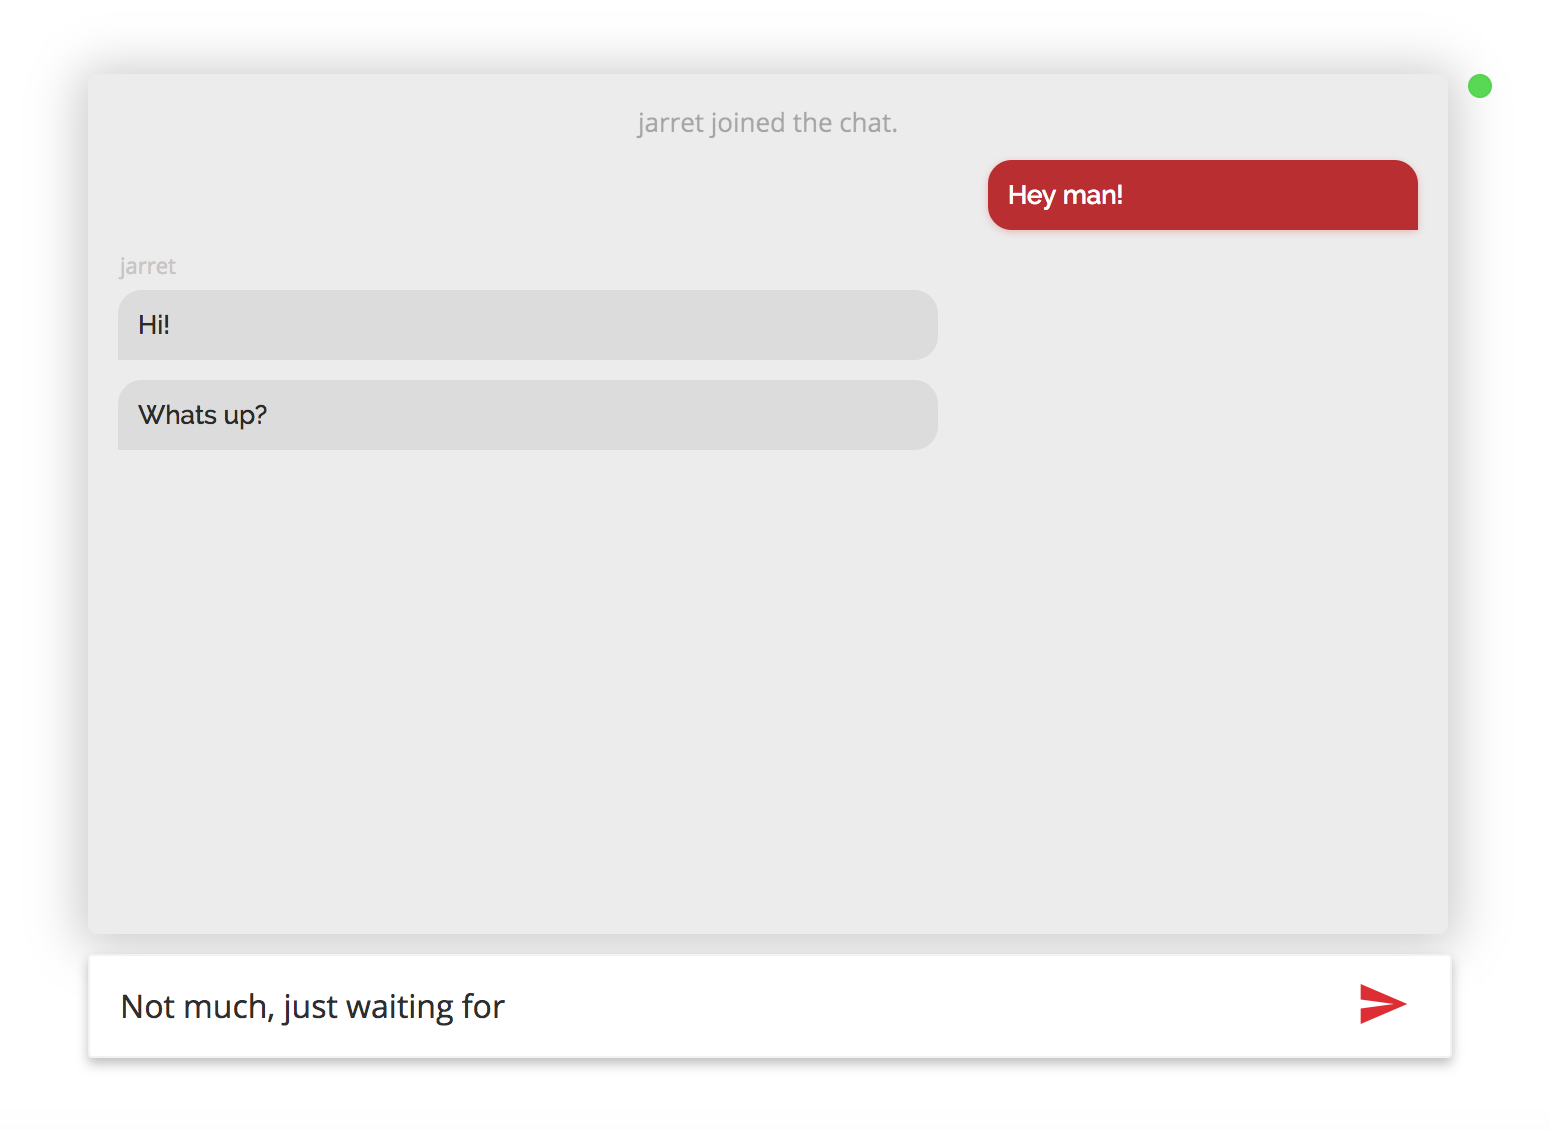The width and height of the screenshot is (1550, 1130).
Task: Click the jarret username label above the messages
Action: tap(148, 266)
